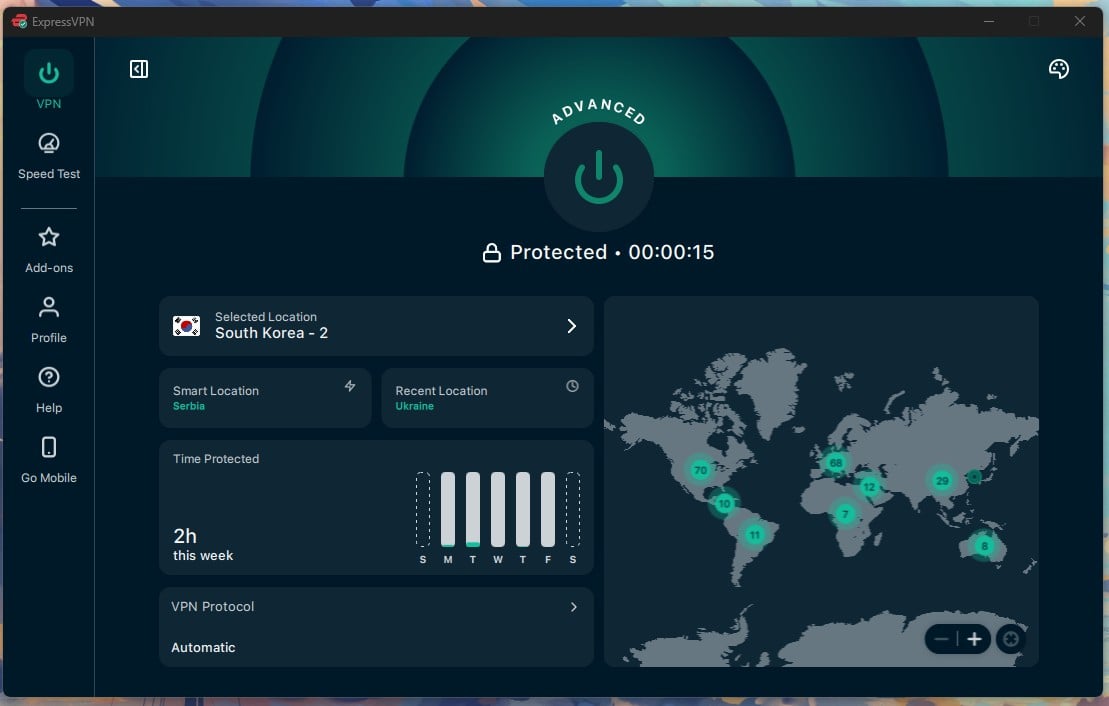Click the Wednesday time protected bar

498,509
